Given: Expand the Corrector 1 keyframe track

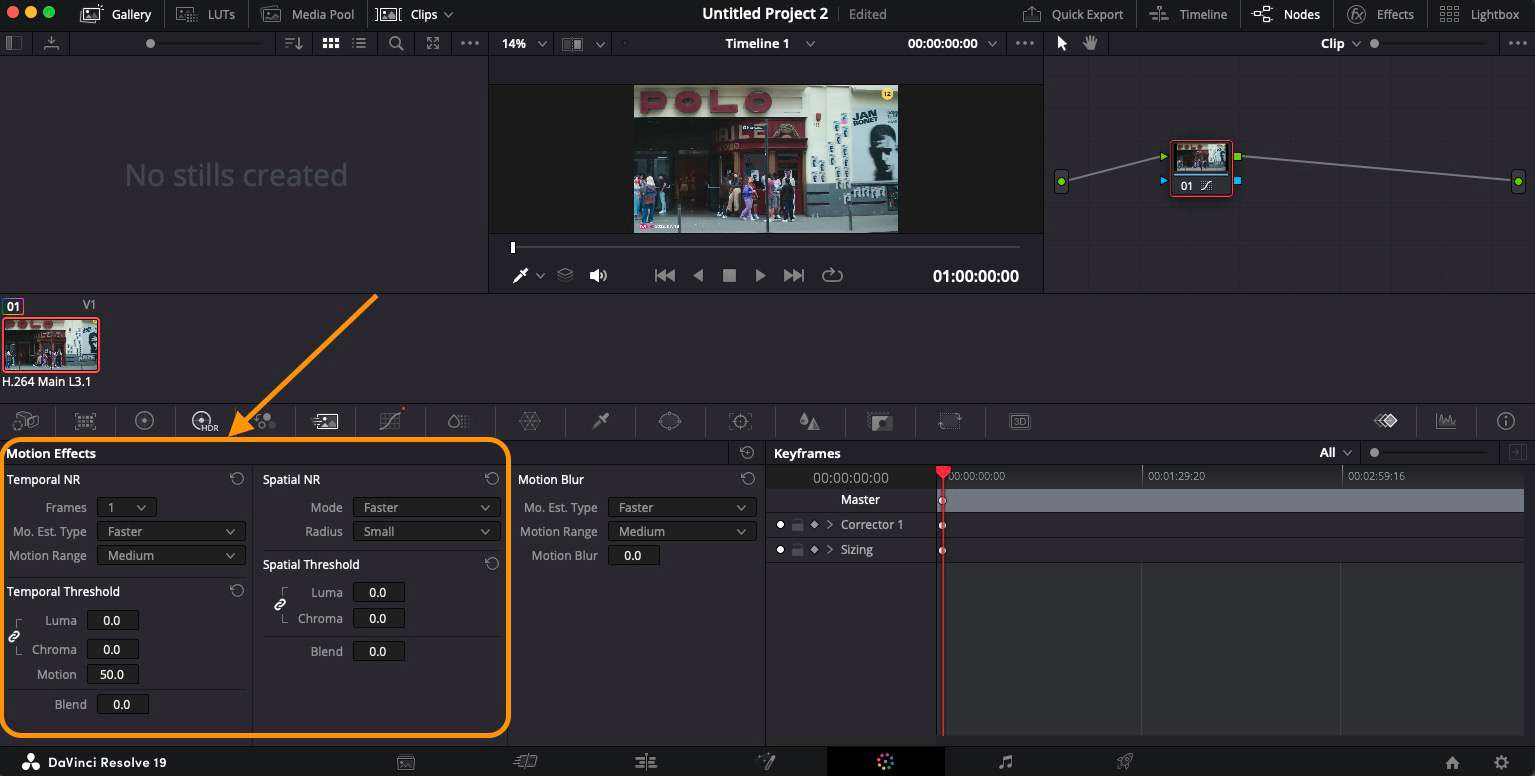Looking at the screenshot, I should 830,524.
